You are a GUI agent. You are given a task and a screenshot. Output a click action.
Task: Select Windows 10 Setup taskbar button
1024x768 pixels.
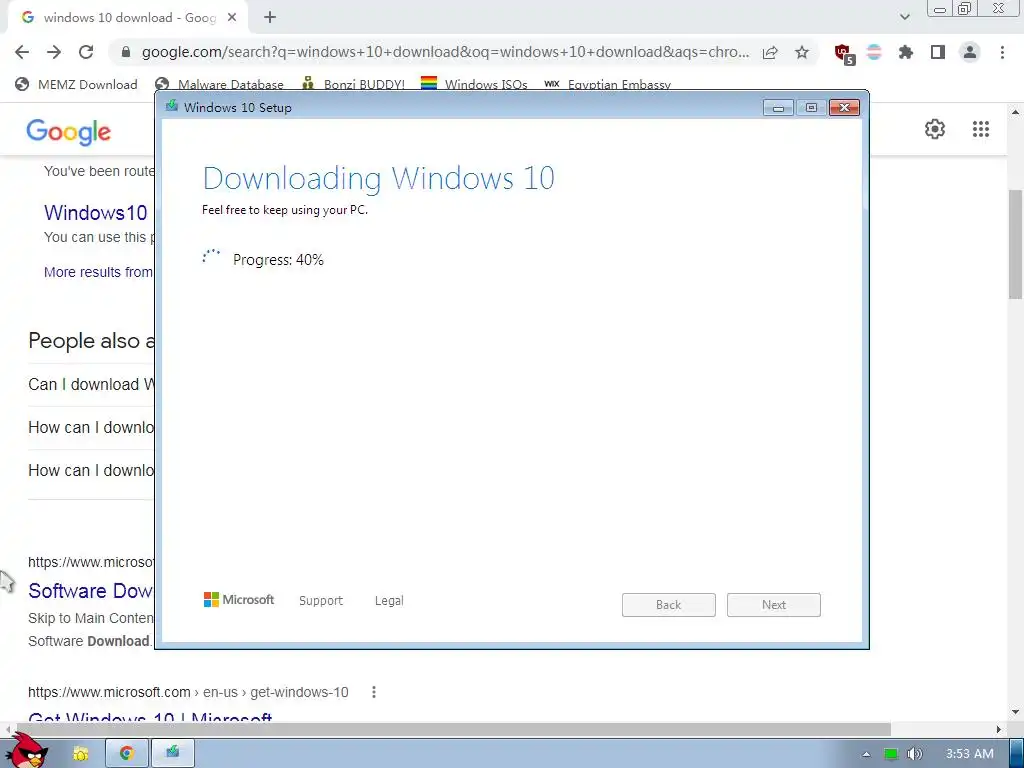pyautogui.click(x=172, y=753)
